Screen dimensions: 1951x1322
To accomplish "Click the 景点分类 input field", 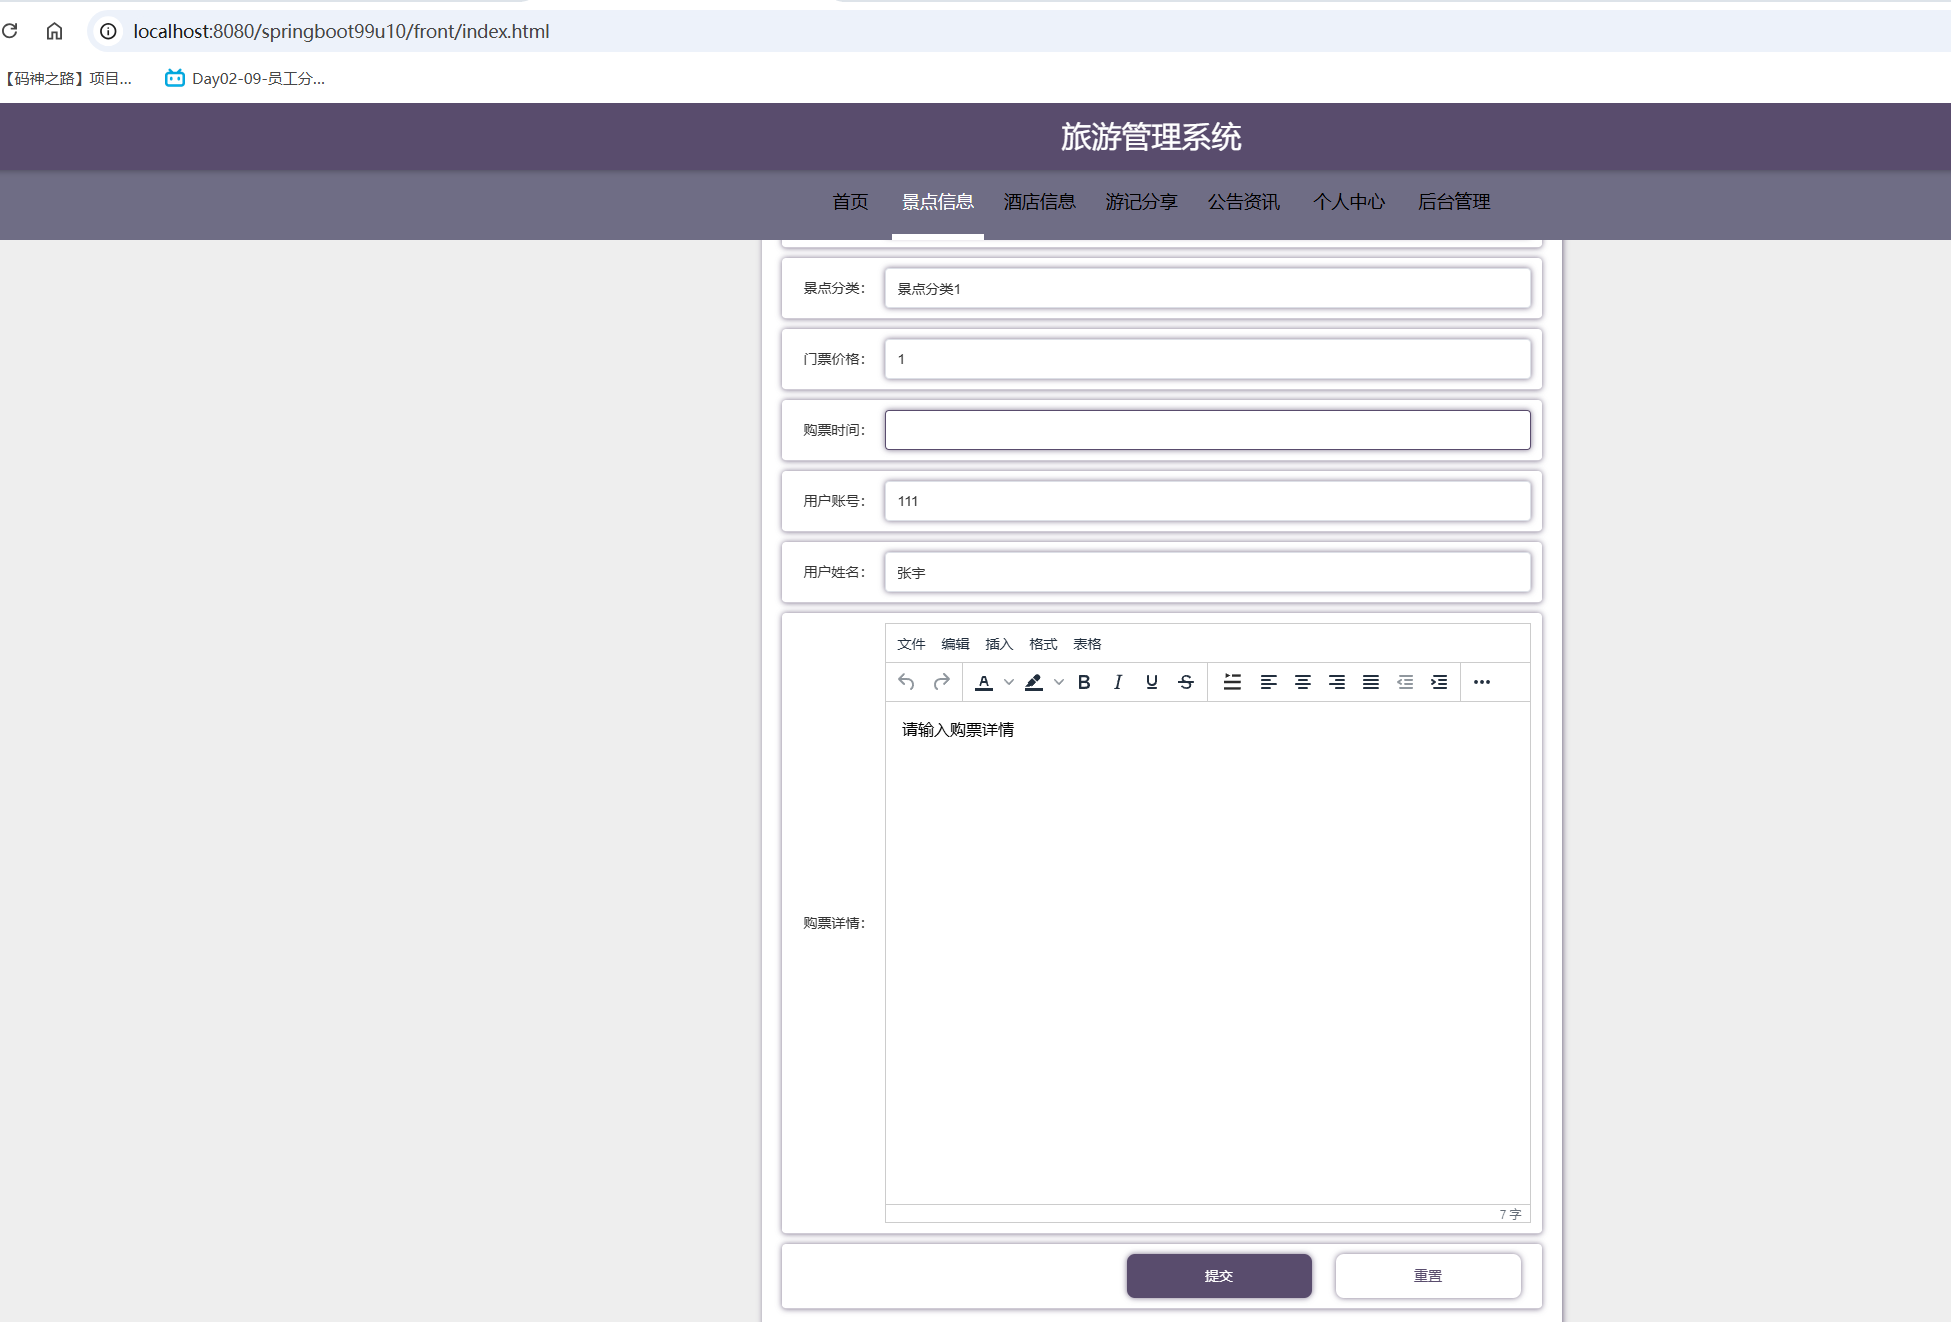I will 1207,288.
